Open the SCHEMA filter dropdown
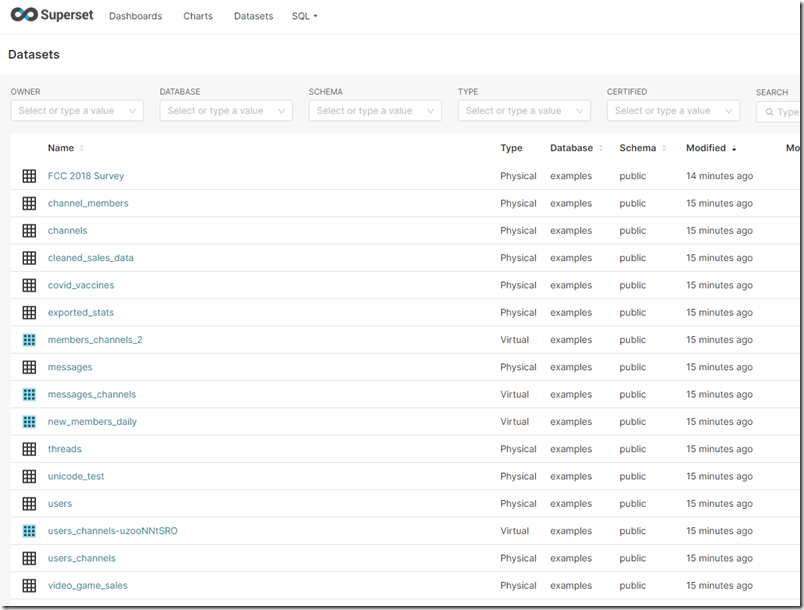 click(x=375, y=110)
